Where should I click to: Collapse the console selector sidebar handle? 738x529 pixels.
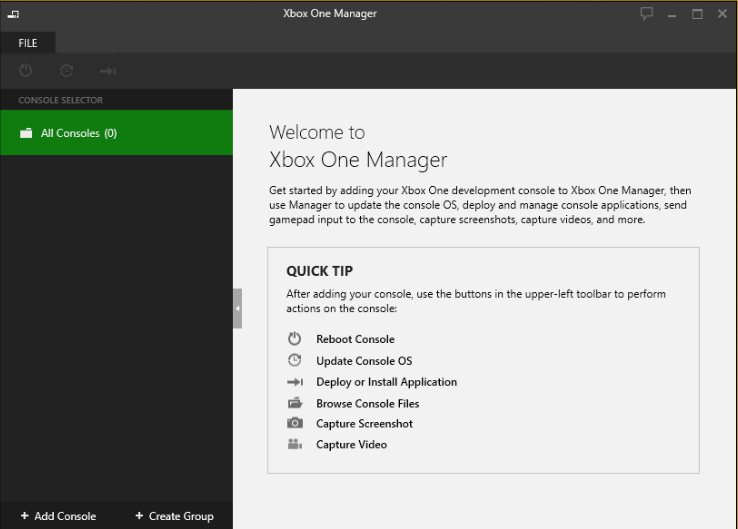237,309
